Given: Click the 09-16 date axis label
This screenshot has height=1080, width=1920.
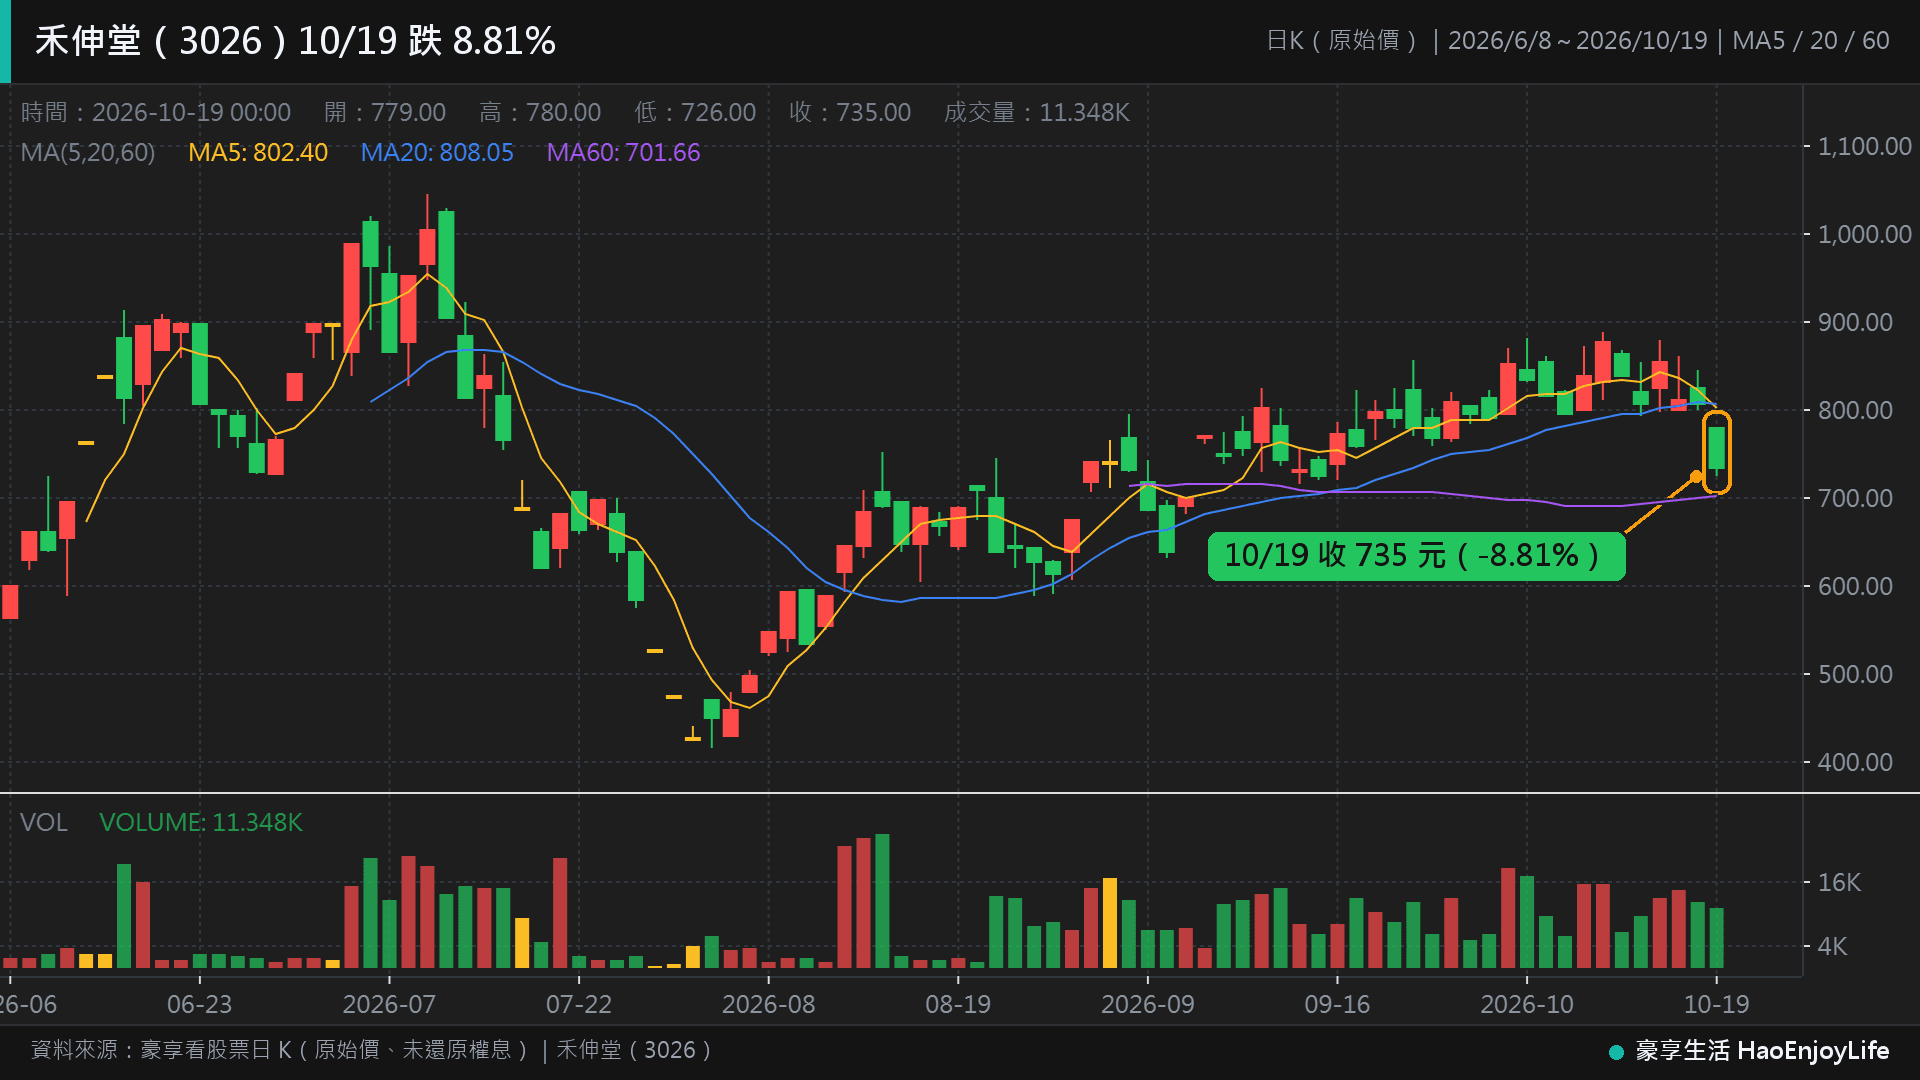Looking at the screenshot, I should pyautogui.click(x=1337, y=1005).
